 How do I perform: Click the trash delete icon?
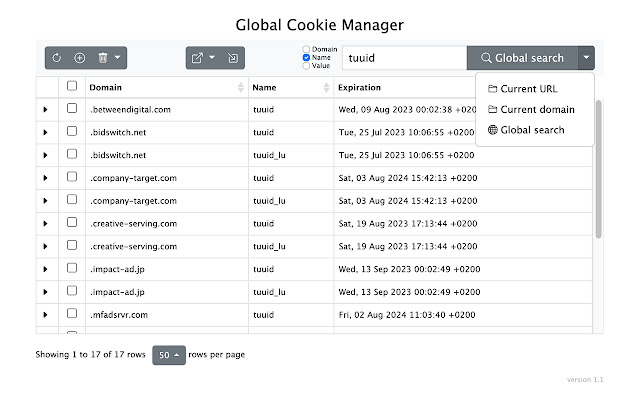point(102,58)
